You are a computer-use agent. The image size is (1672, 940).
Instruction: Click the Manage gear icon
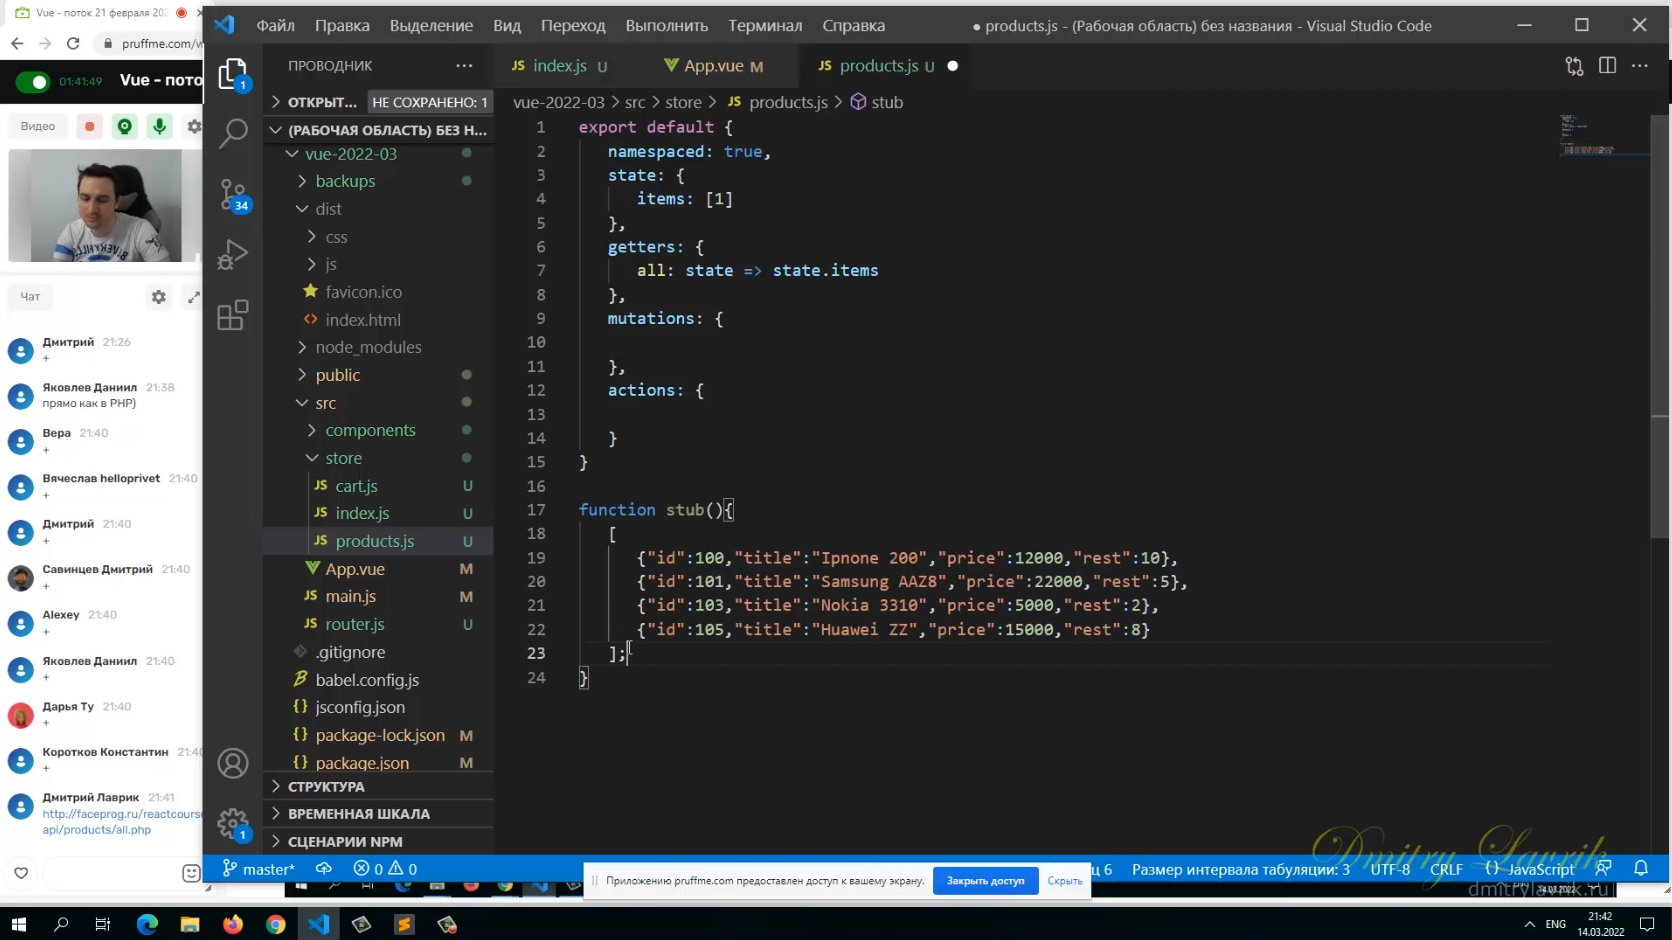tap(233, 824)
